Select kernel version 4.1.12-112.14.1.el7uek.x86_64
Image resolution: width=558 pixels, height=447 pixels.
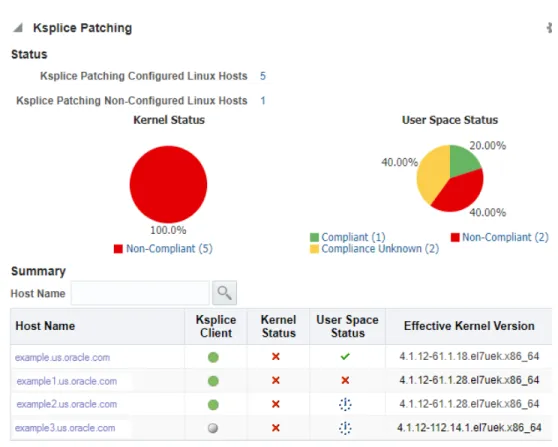tap(469, 427)
